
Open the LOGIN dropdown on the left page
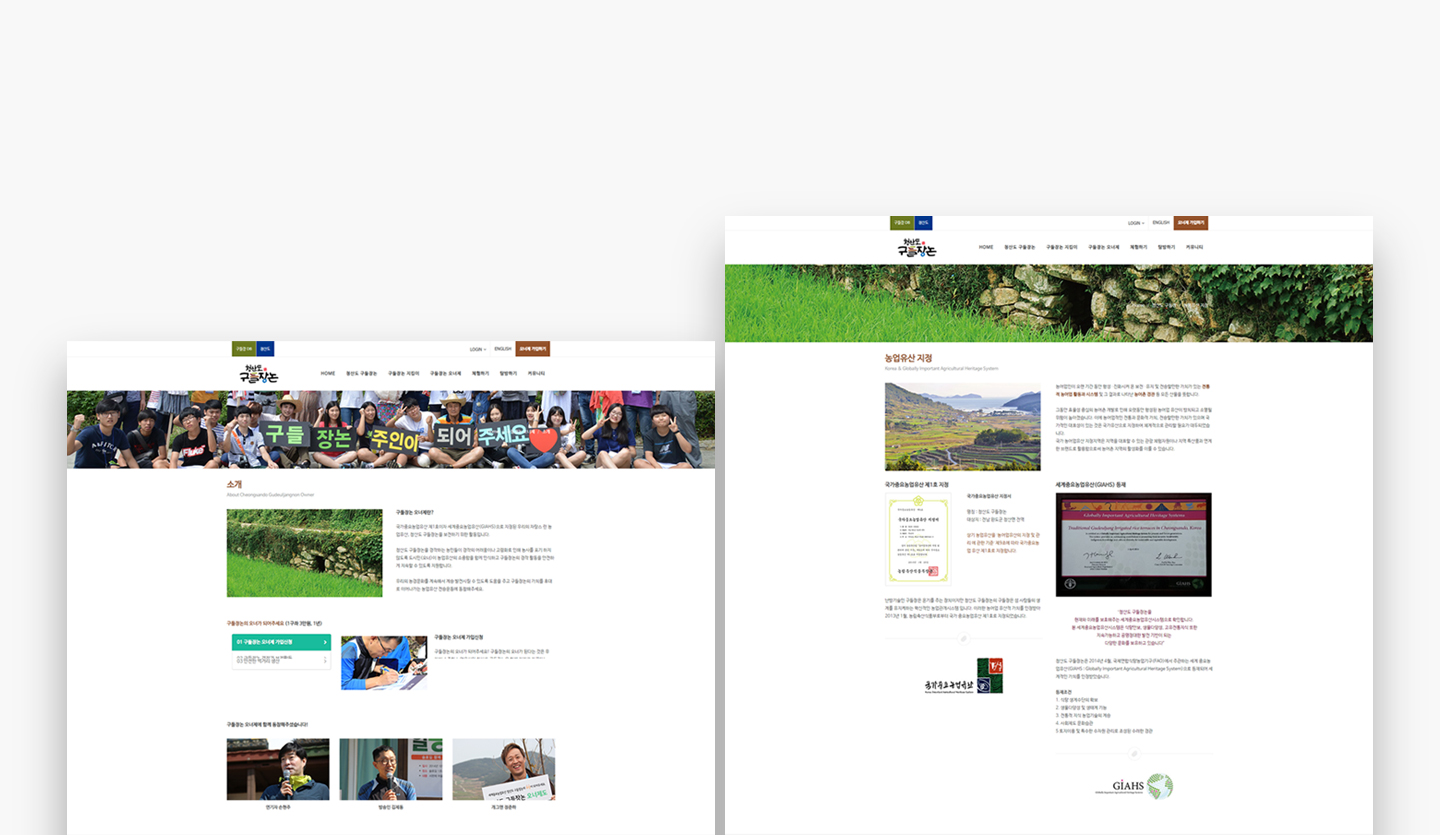point(477,349)
